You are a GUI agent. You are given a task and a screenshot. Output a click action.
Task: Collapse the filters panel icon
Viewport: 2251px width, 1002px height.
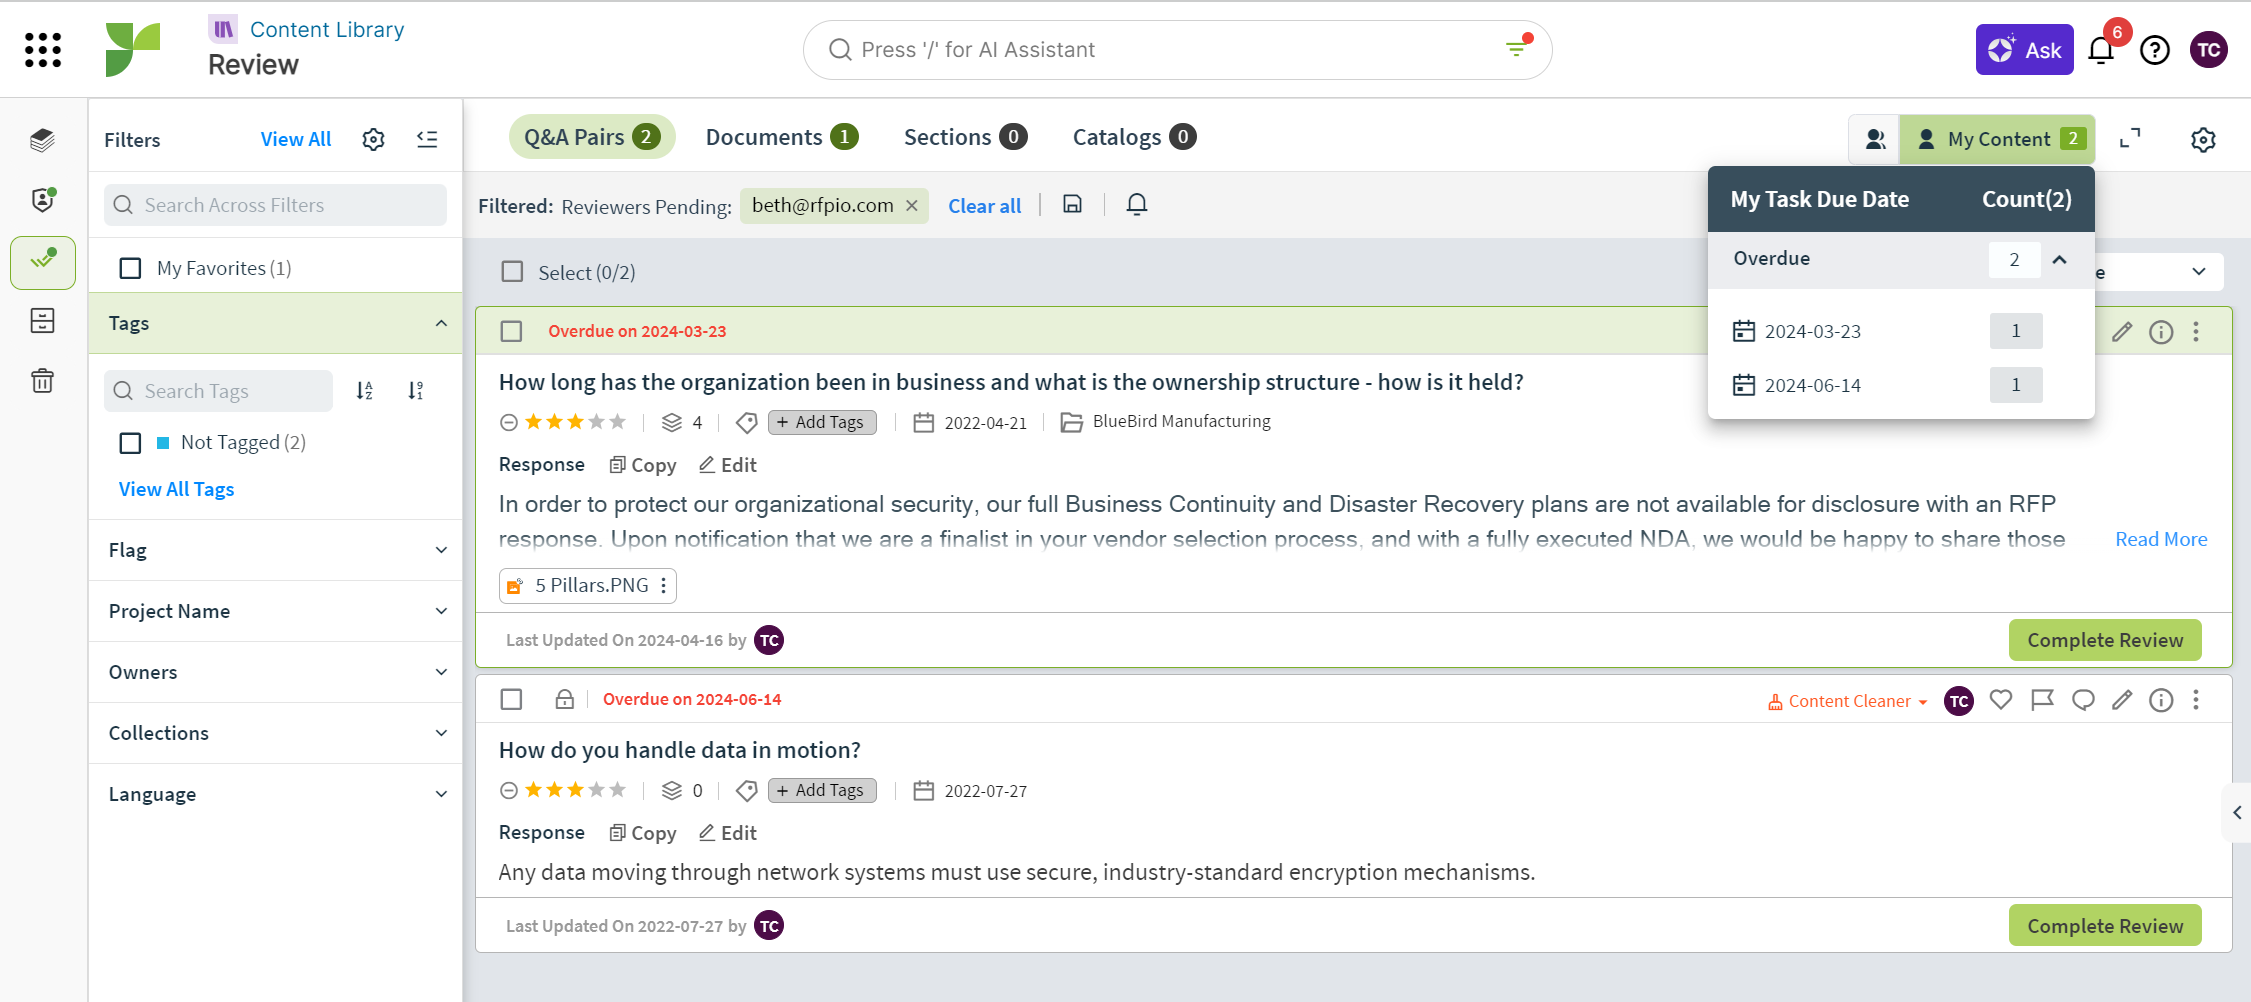click(427, 139)
